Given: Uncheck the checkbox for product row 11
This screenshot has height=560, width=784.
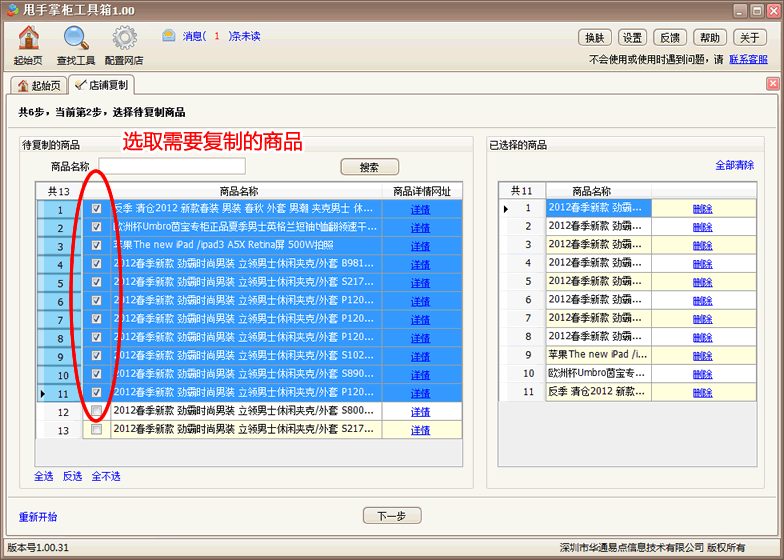Looking at the screenshot, I should 96,392.
